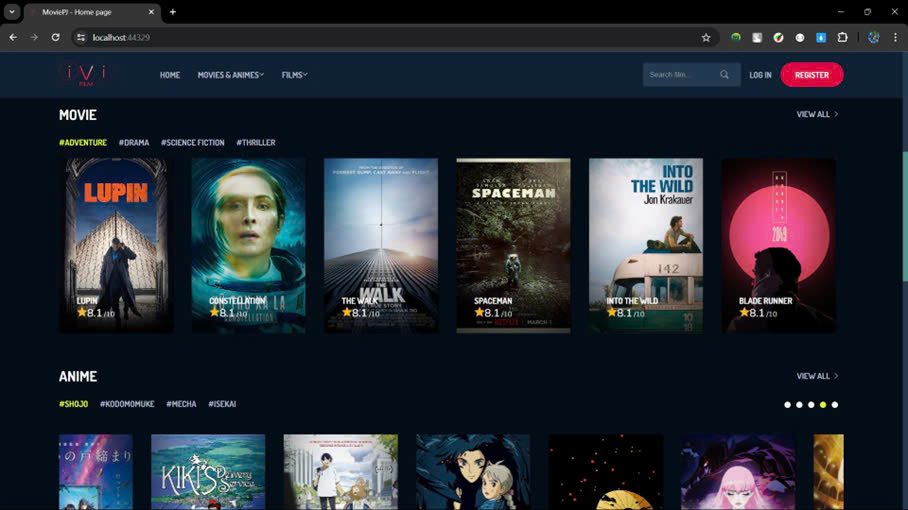Select the highlighted fourth carousel dot

pyautogui.click(x=823, y=405)
